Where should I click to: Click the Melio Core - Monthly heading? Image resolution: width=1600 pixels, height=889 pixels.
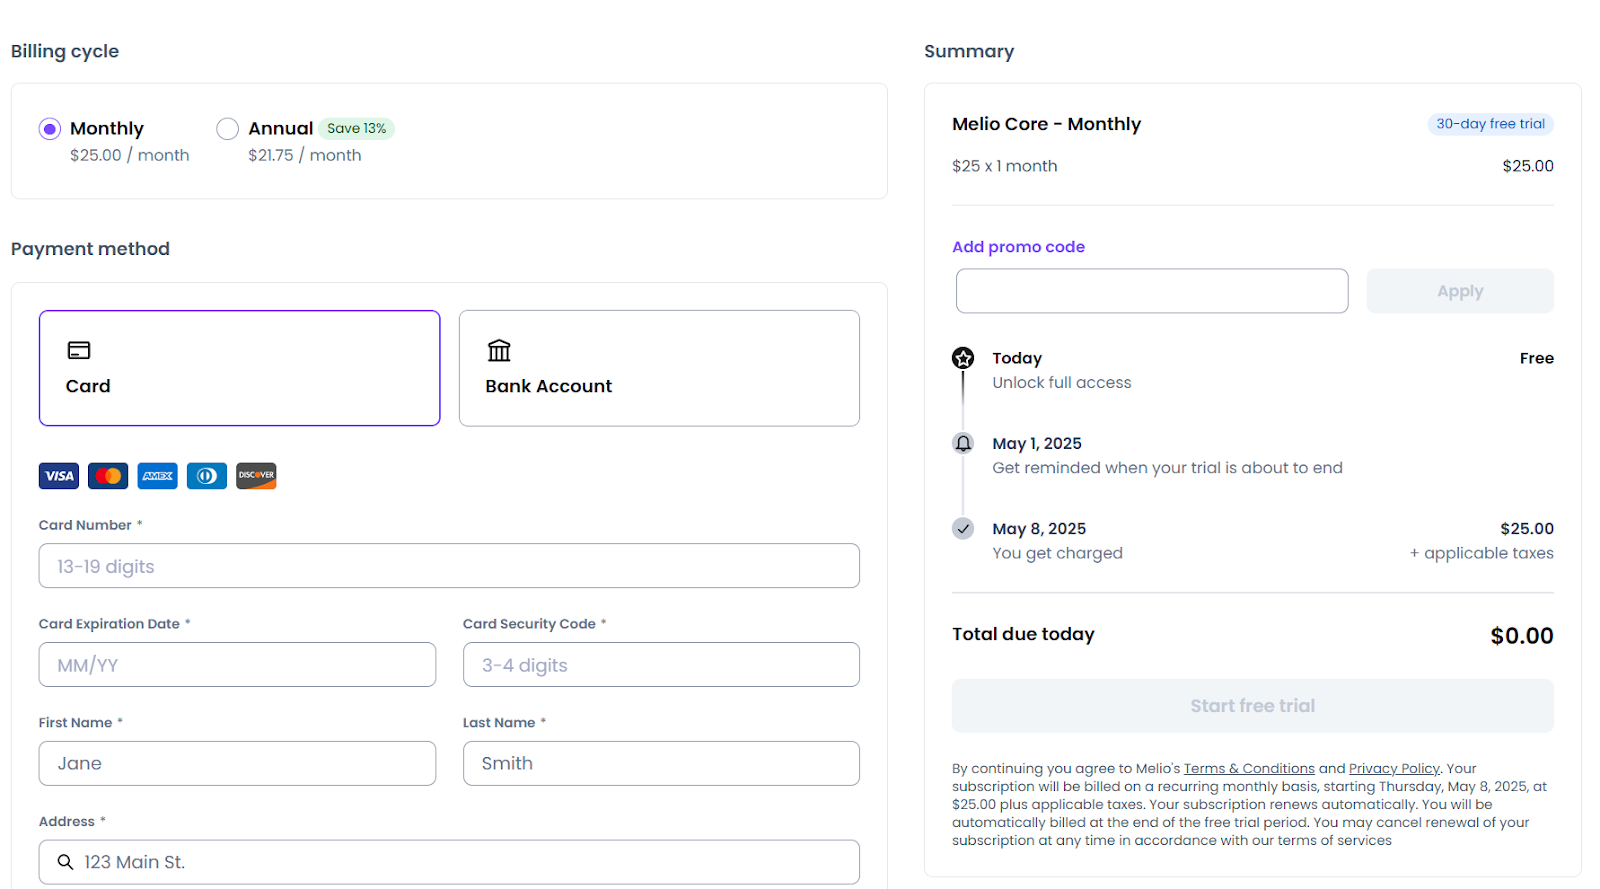point(1046,124)
